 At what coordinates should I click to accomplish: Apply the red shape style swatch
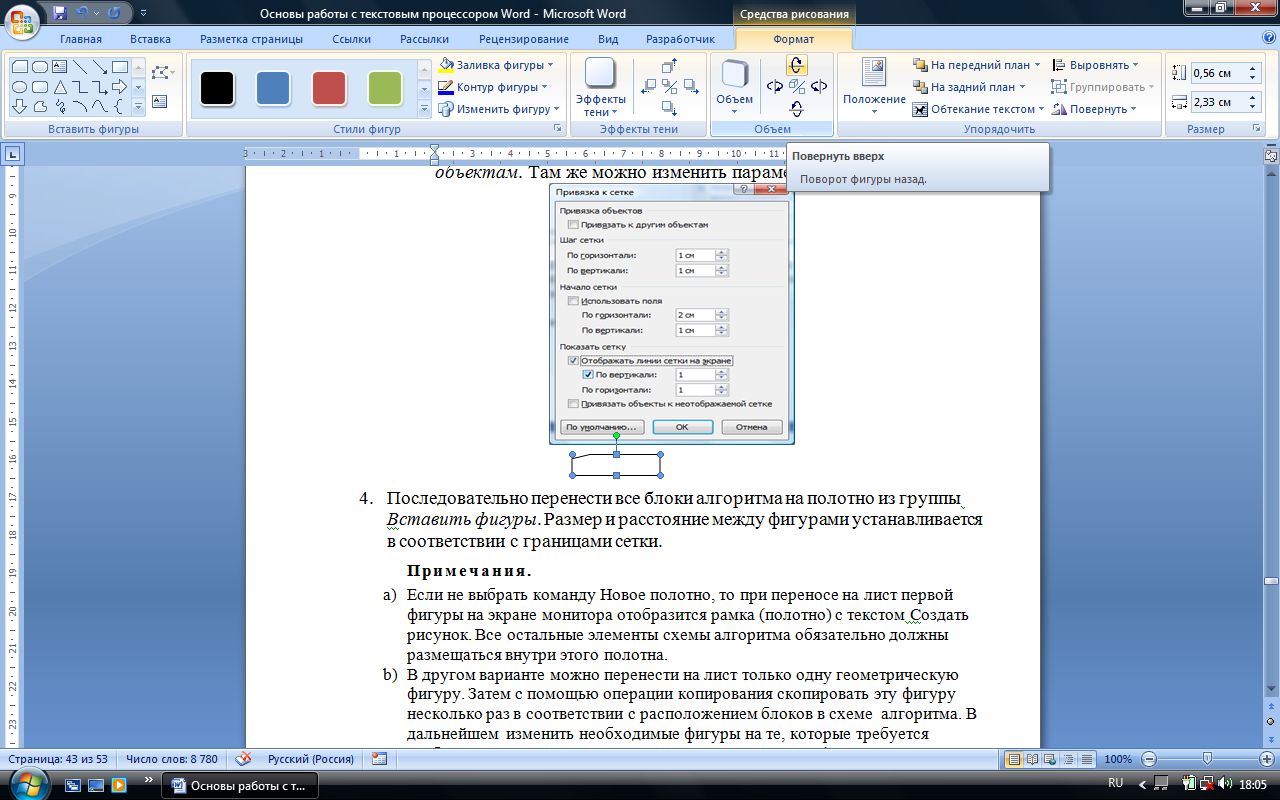pyautogui.click(x=329, y=88)
